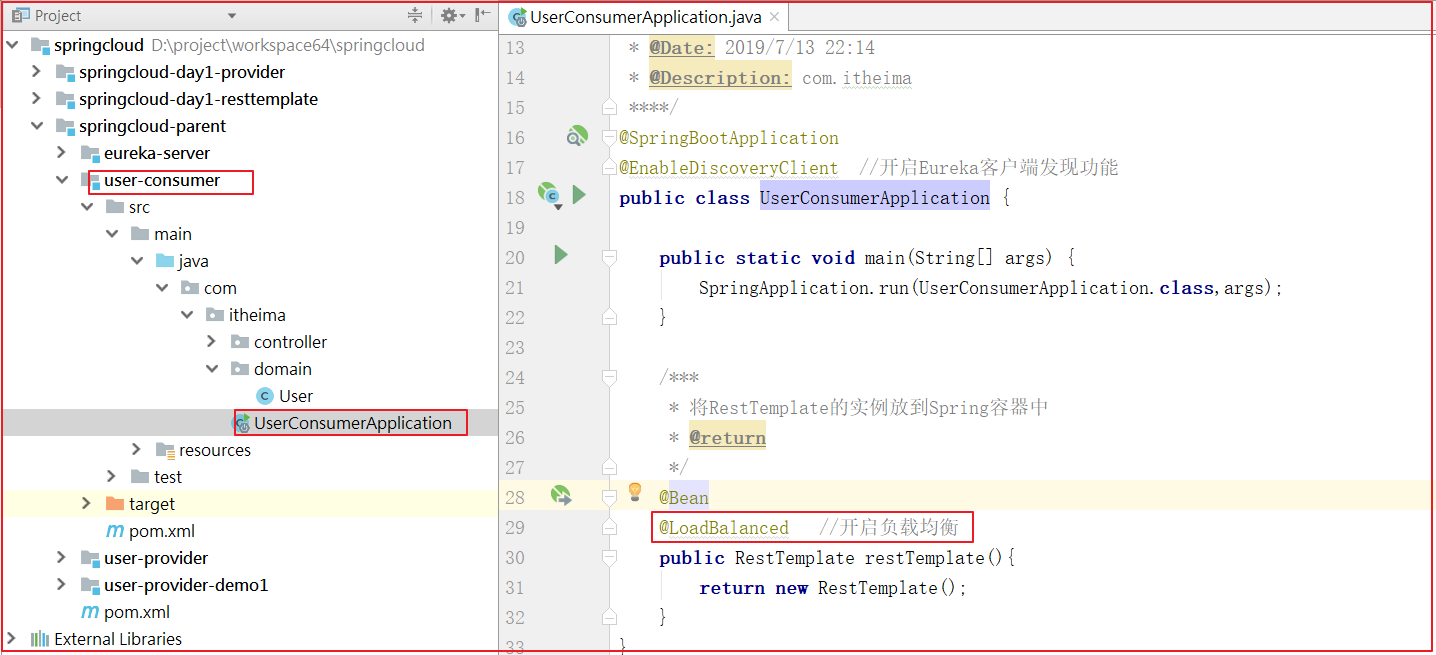
Task: Click the Spring gutter icon on line 16
Action: pos(576,137)
